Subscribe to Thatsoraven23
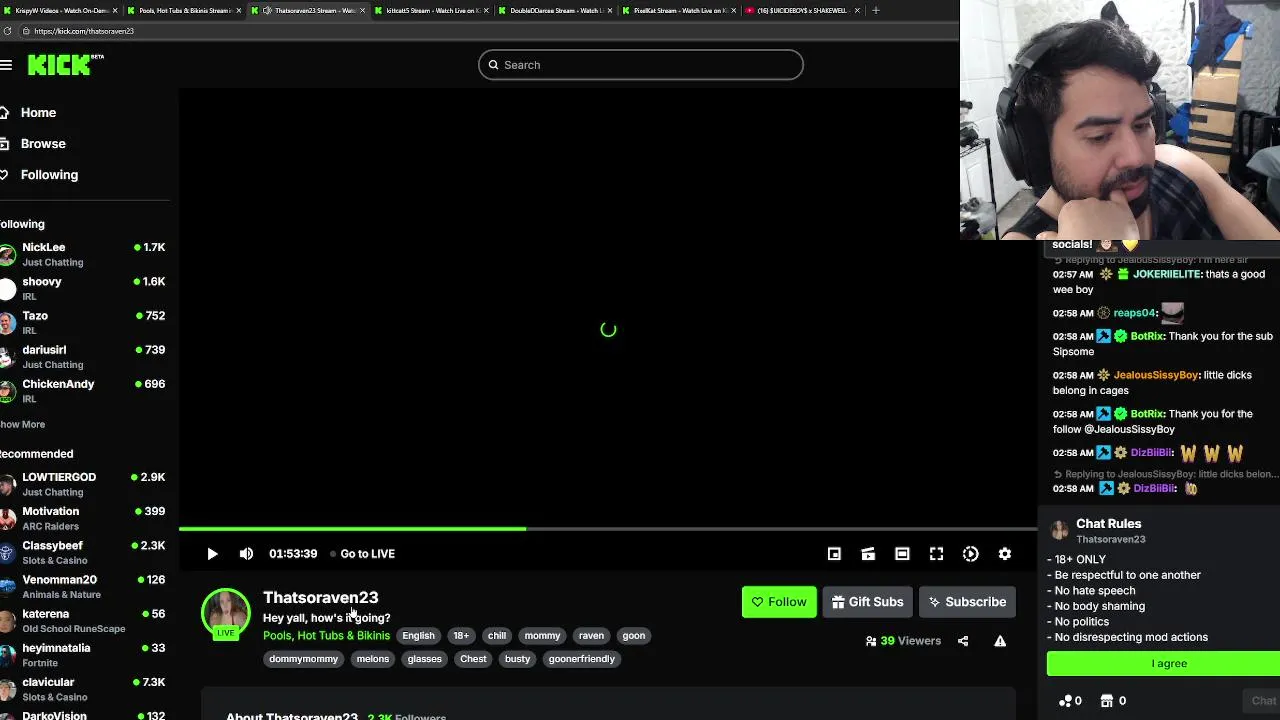This screenshot has width=1280, height=720. point(967,602)
